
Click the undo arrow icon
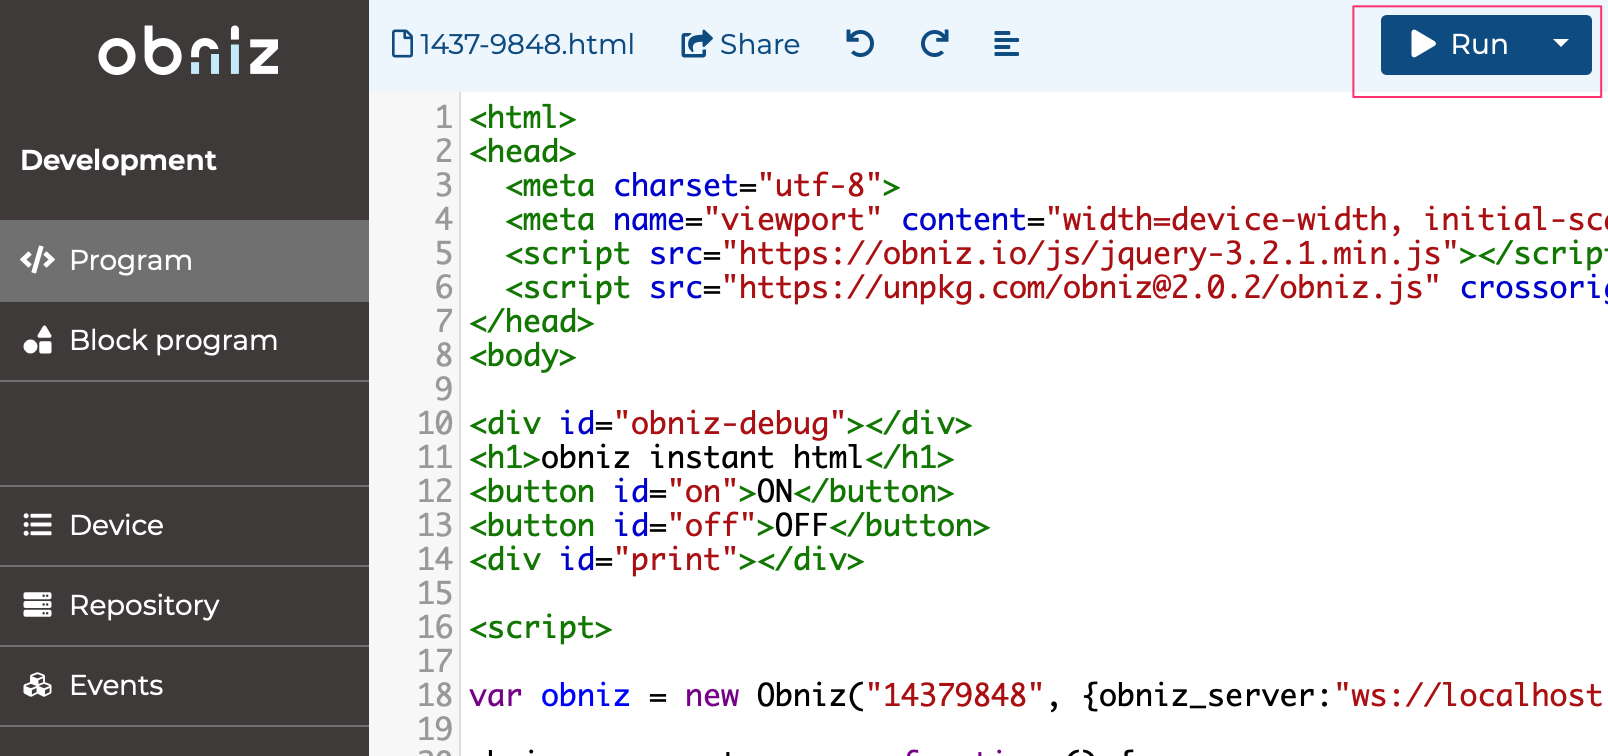pyautogui.click(x=860, y=44)
